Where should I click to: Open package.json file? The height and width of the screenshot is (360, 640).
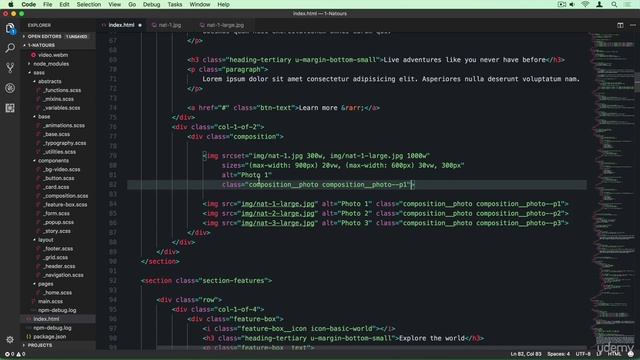tap(49, 337)
